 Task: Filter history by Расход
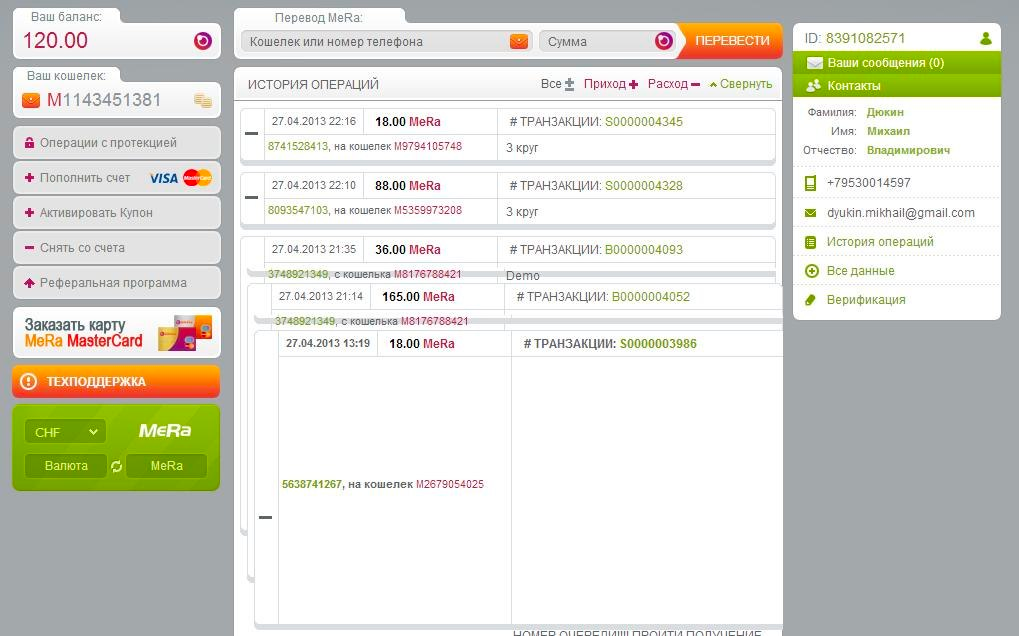pyautogui.click(x=674, y=84)
